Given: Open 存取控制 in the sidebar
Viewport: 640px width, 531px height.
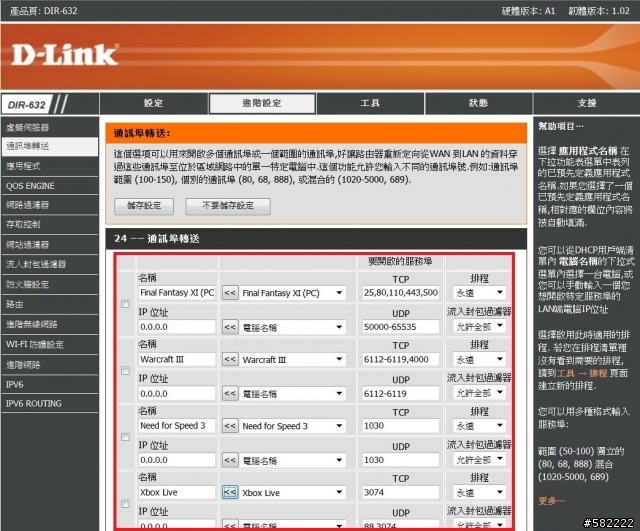Looking at the screenshot, I should (50, 224).
